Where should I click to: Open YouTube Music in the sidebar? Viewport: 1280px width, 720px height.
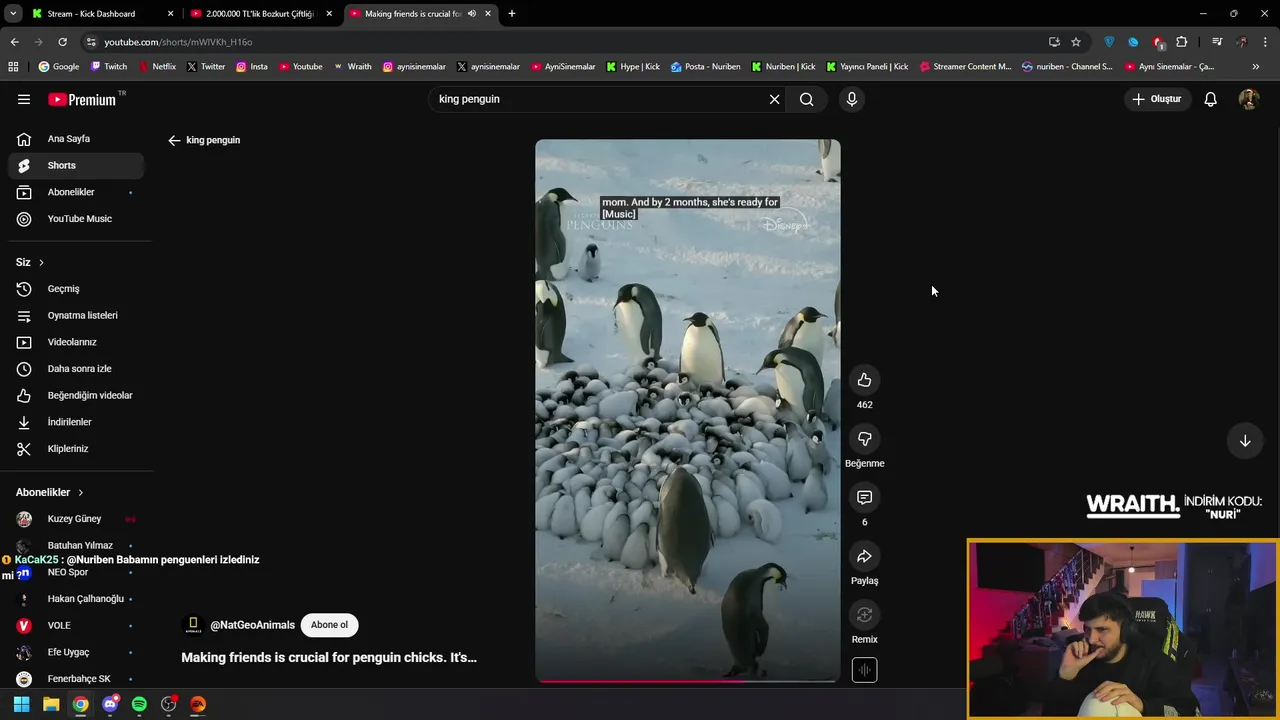pyautogui.click(x=75, y=219)
